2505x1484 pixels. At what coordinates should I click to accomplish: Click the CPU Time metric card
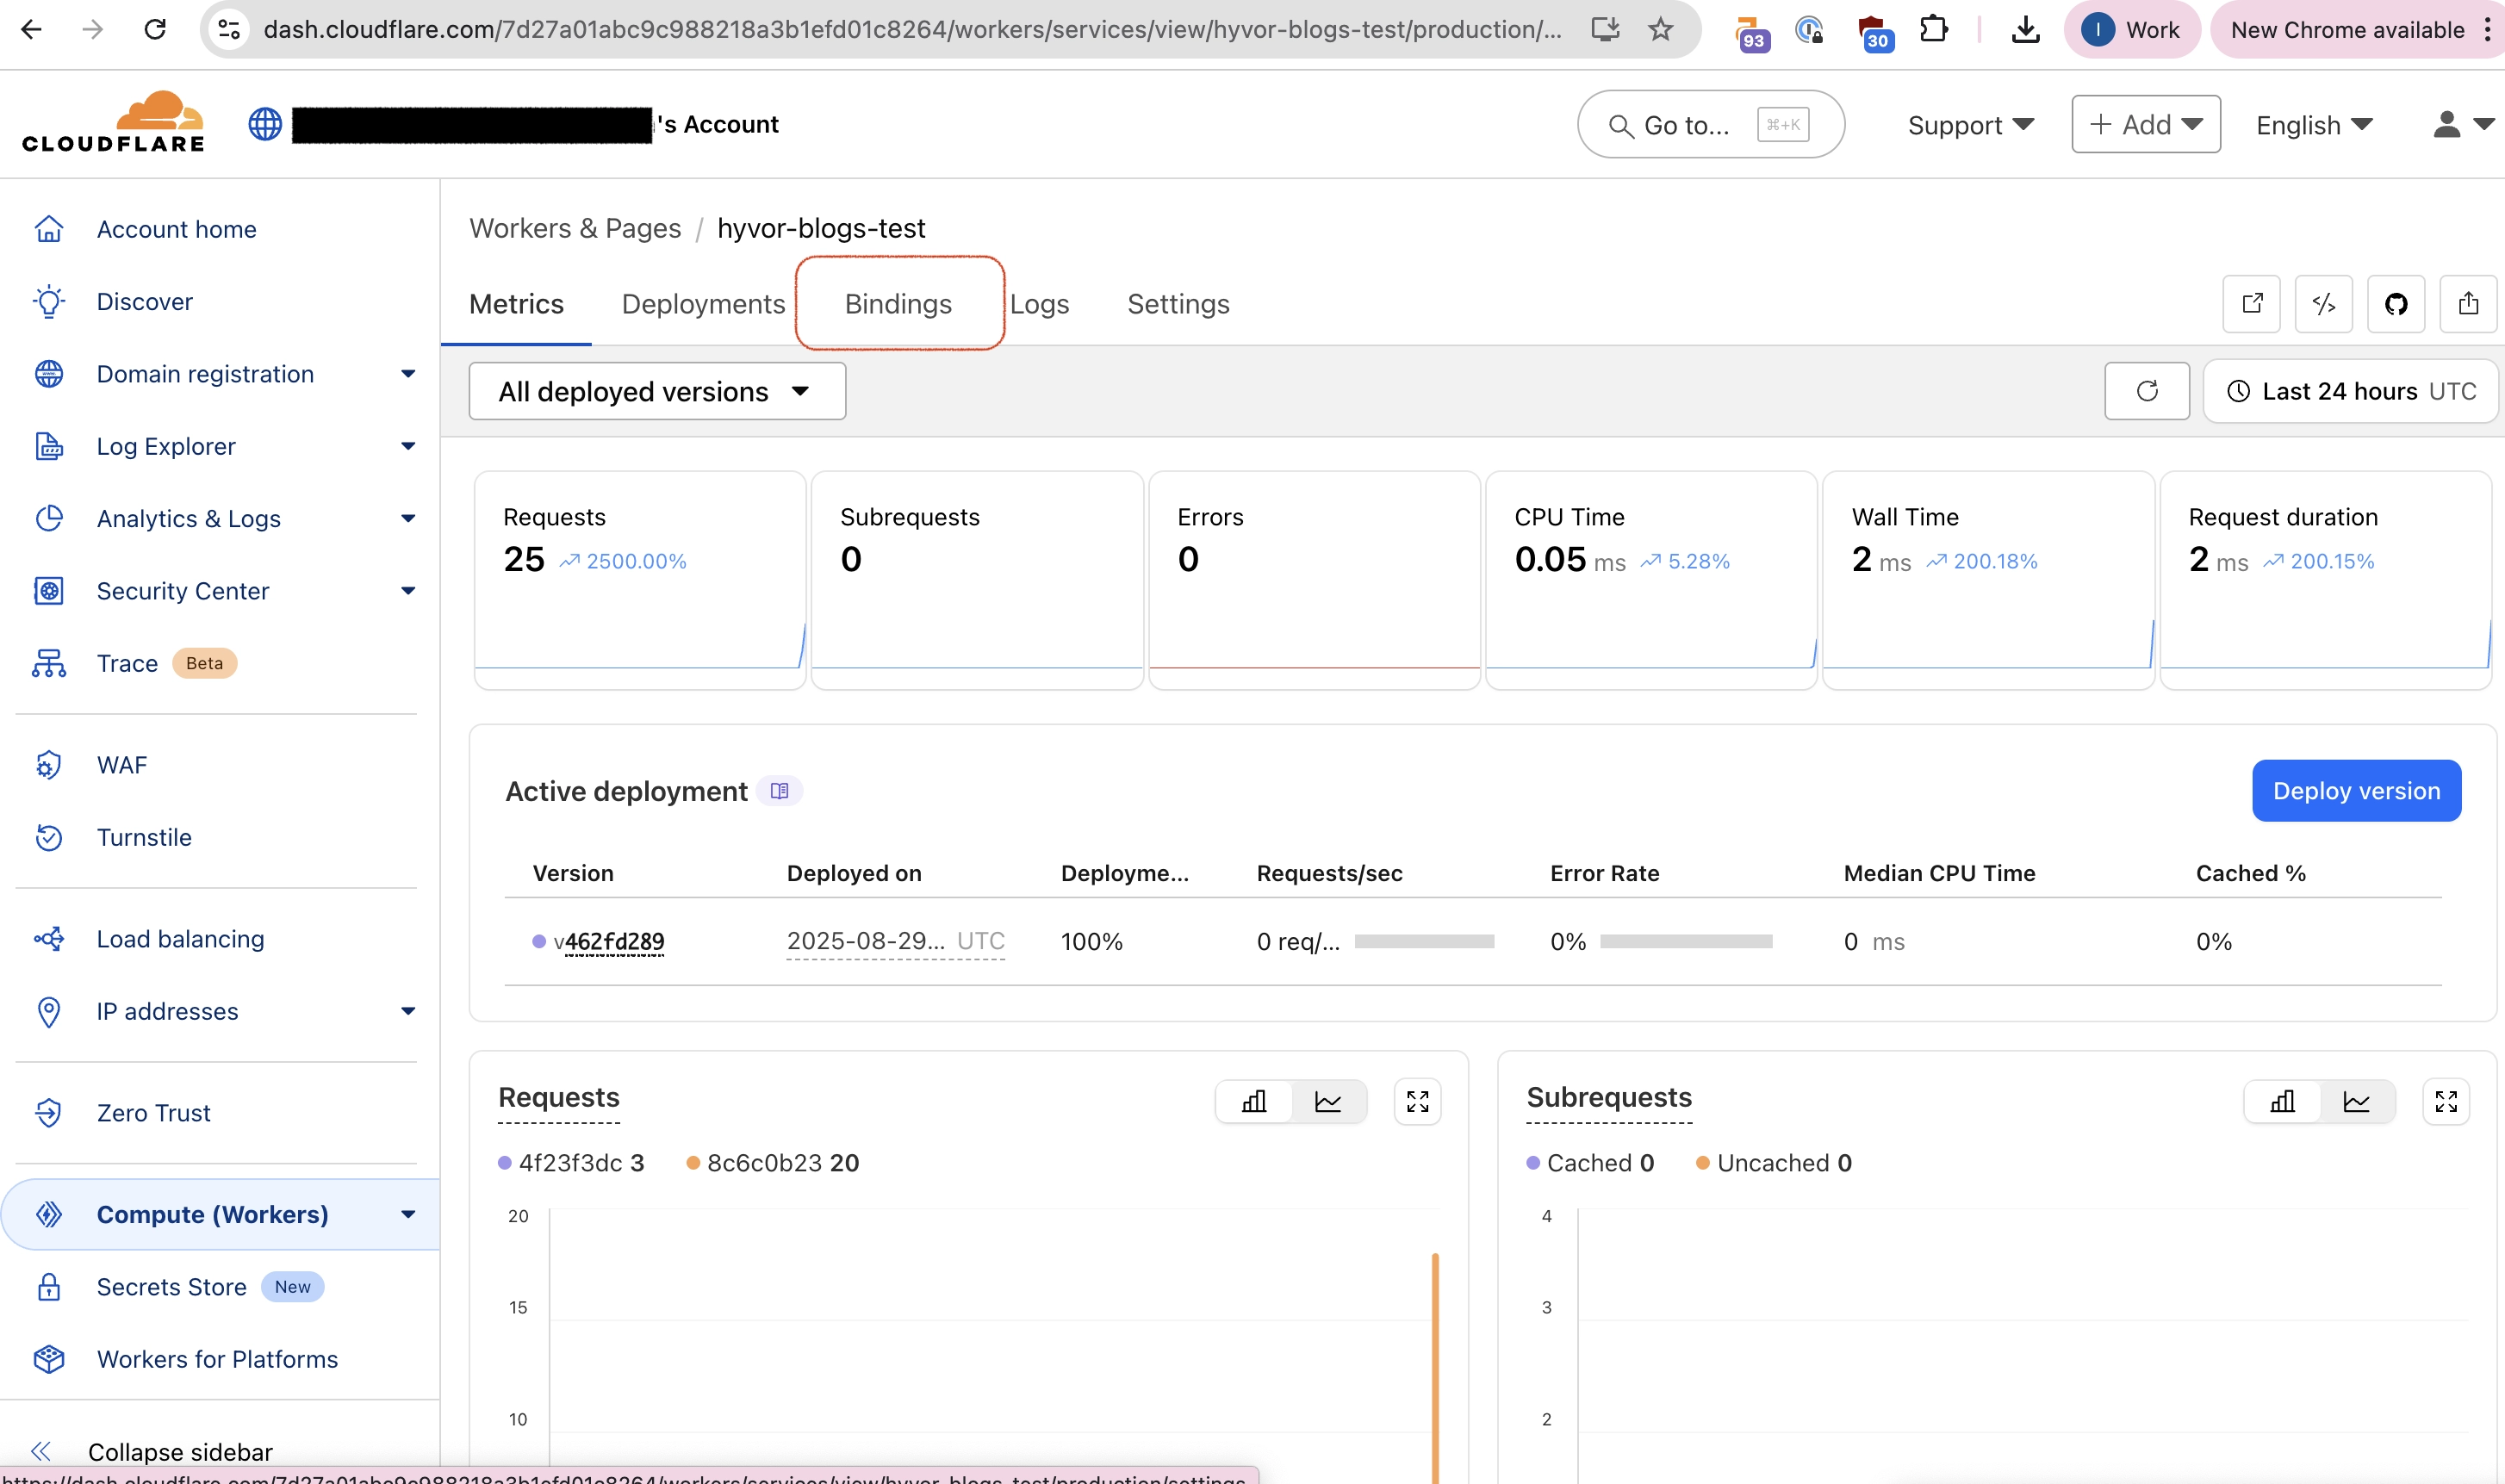(x=1651, y=580)
